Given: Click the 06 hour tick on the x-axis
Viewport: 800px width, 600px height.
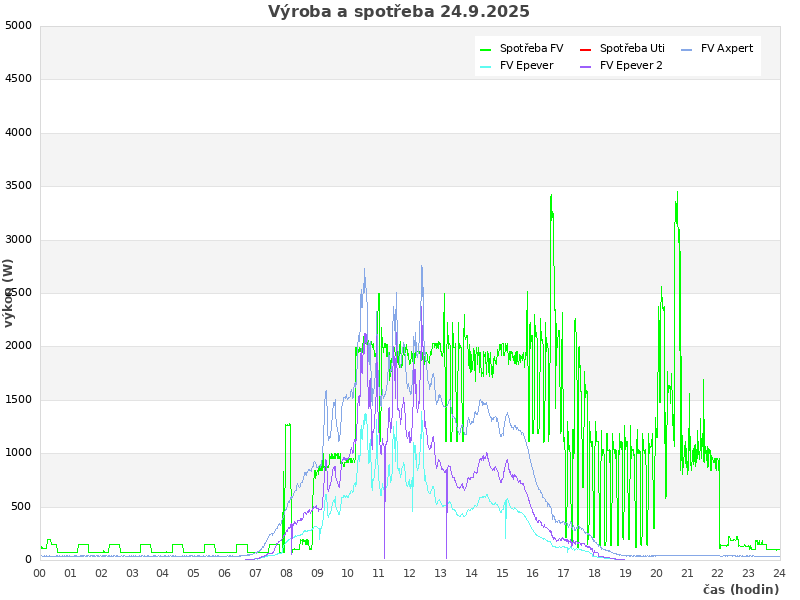Looking at the screenshot, I should coord(225,573).
